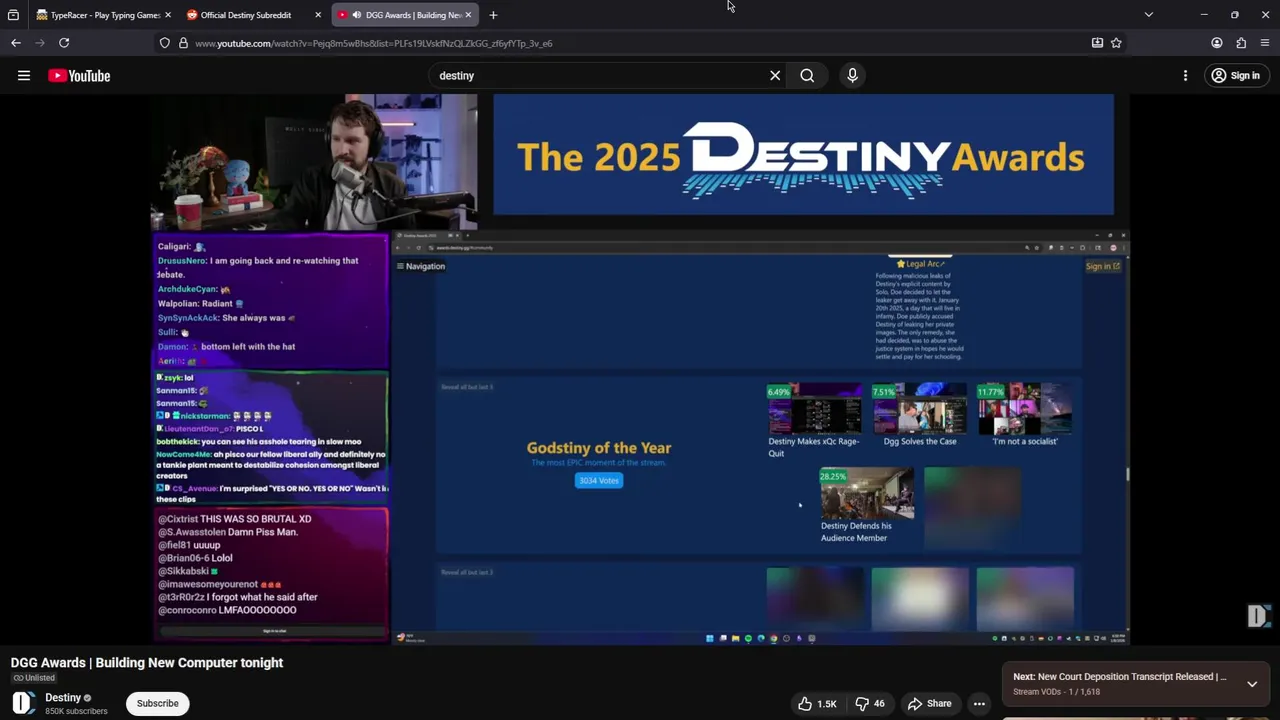
Task: Click the Dgg Solves the Case thumbnail
Action: coord(920,409)
